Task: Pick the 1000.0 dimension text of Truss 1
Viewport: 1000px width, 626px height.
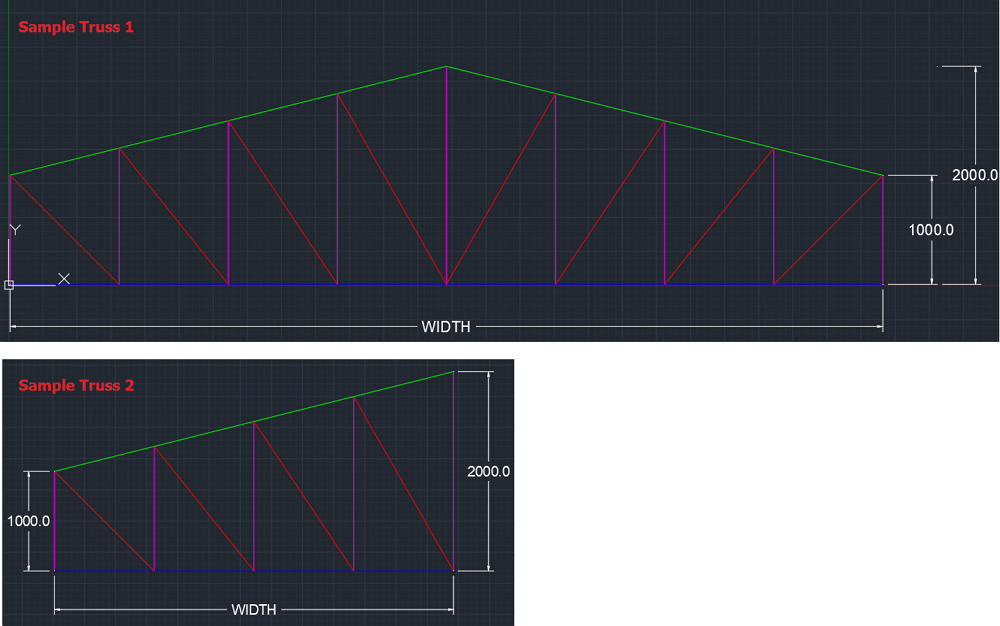Action: coord(930,230)
